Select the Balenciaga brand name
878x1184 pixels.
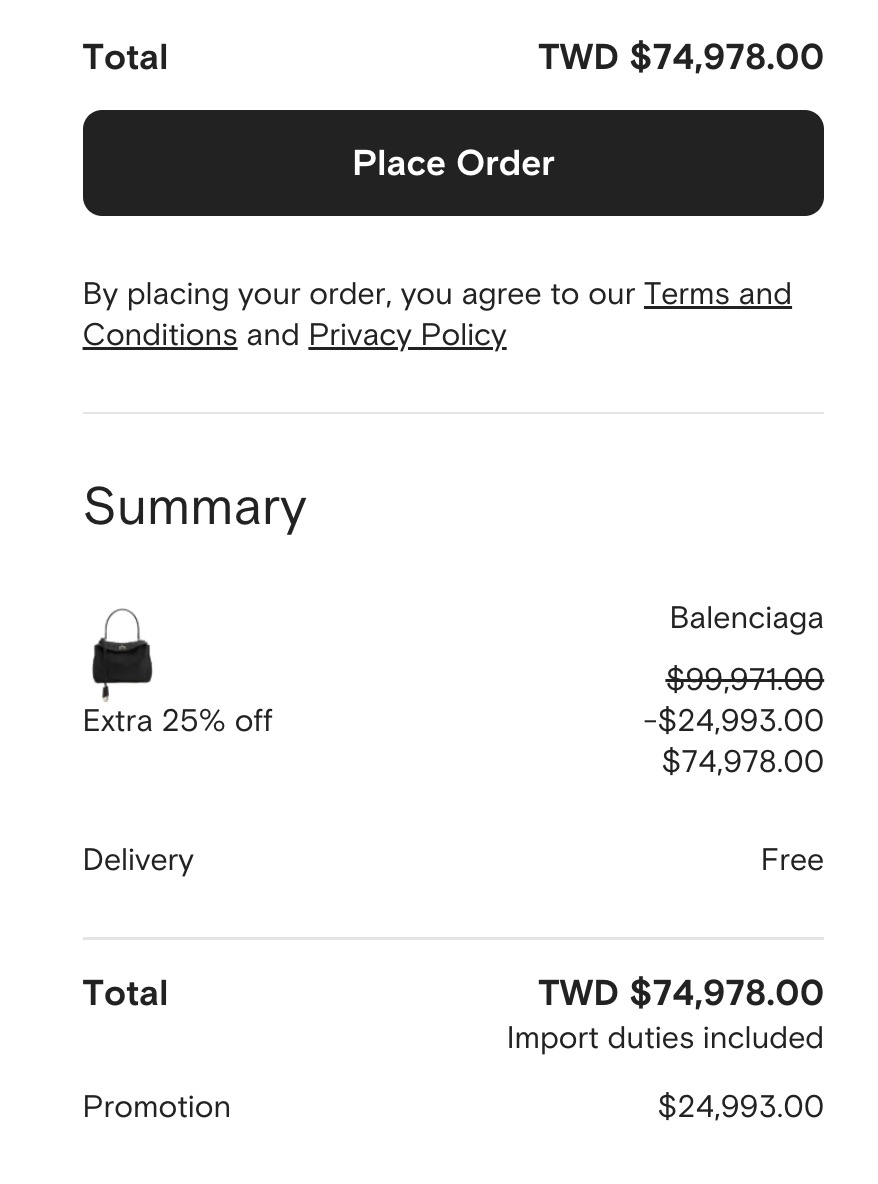click(746, 618)
